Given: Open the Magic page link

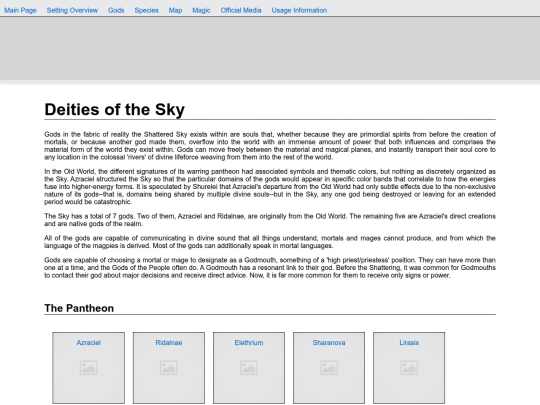Looking at the screenshot, I should [x=201, y=10].
